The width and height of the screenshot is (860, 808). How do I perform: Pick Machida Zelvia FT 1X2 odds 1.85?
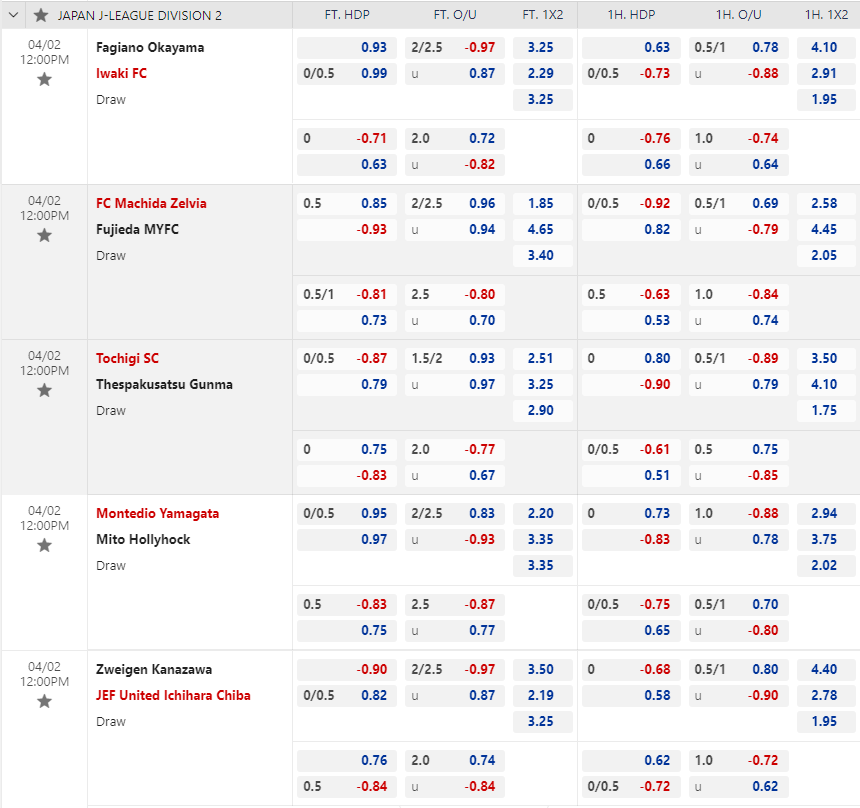tap(542, 204)
